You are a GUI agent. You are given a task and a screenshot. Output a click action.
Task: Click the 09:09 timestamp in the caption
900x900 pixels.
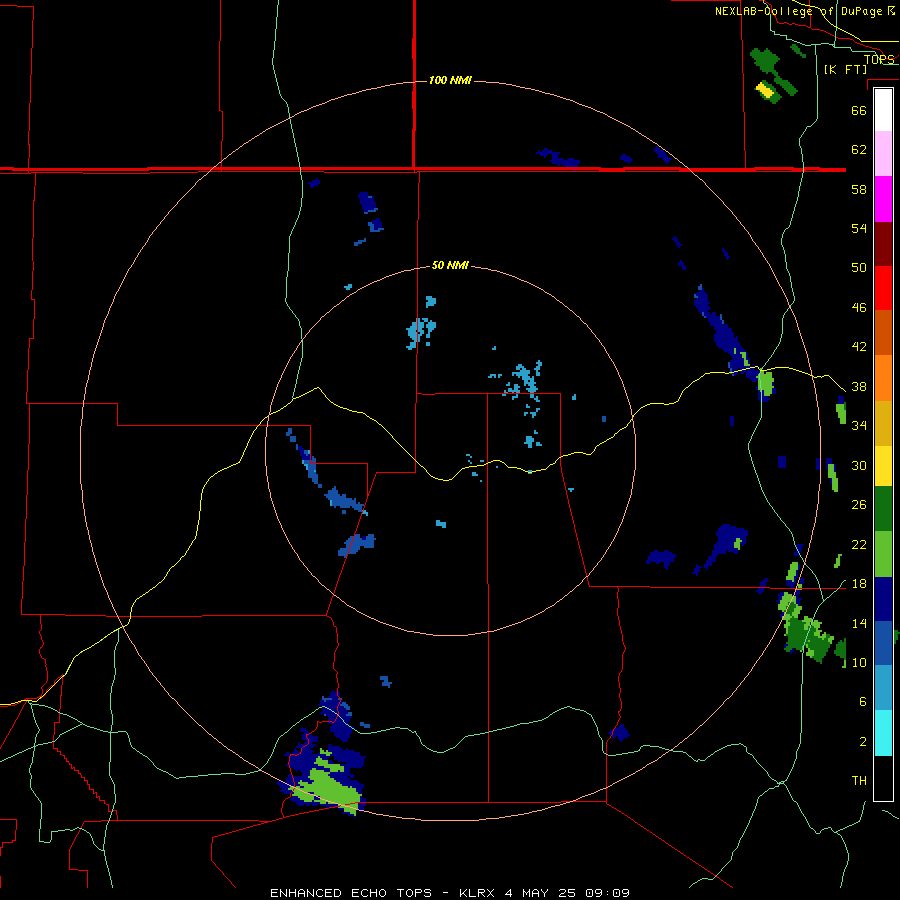(607, 893)
